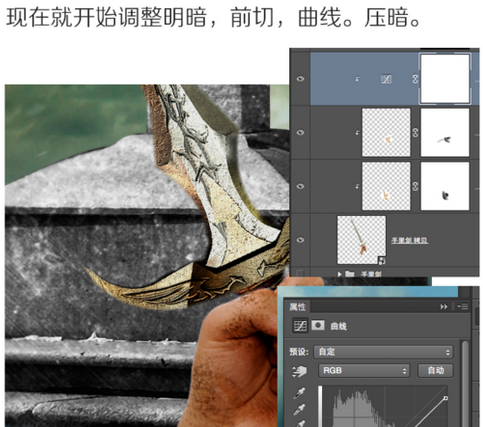This screenshot has width=483, height=427.
Task: Select third layer's transparent content thumbnail
Action: (x=386, y=186)
